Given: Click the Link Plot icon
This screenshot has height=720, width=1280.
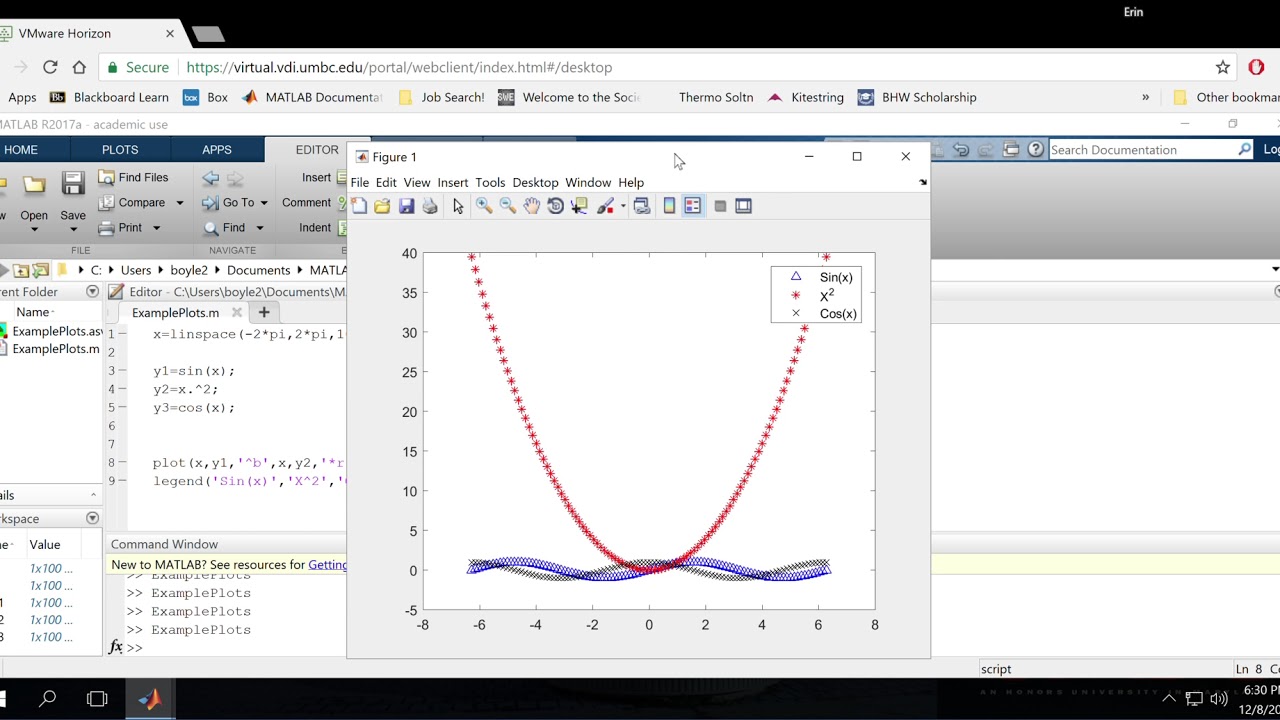Looking at the screenshot, I should pyautogui.click(x=642, y=206).
